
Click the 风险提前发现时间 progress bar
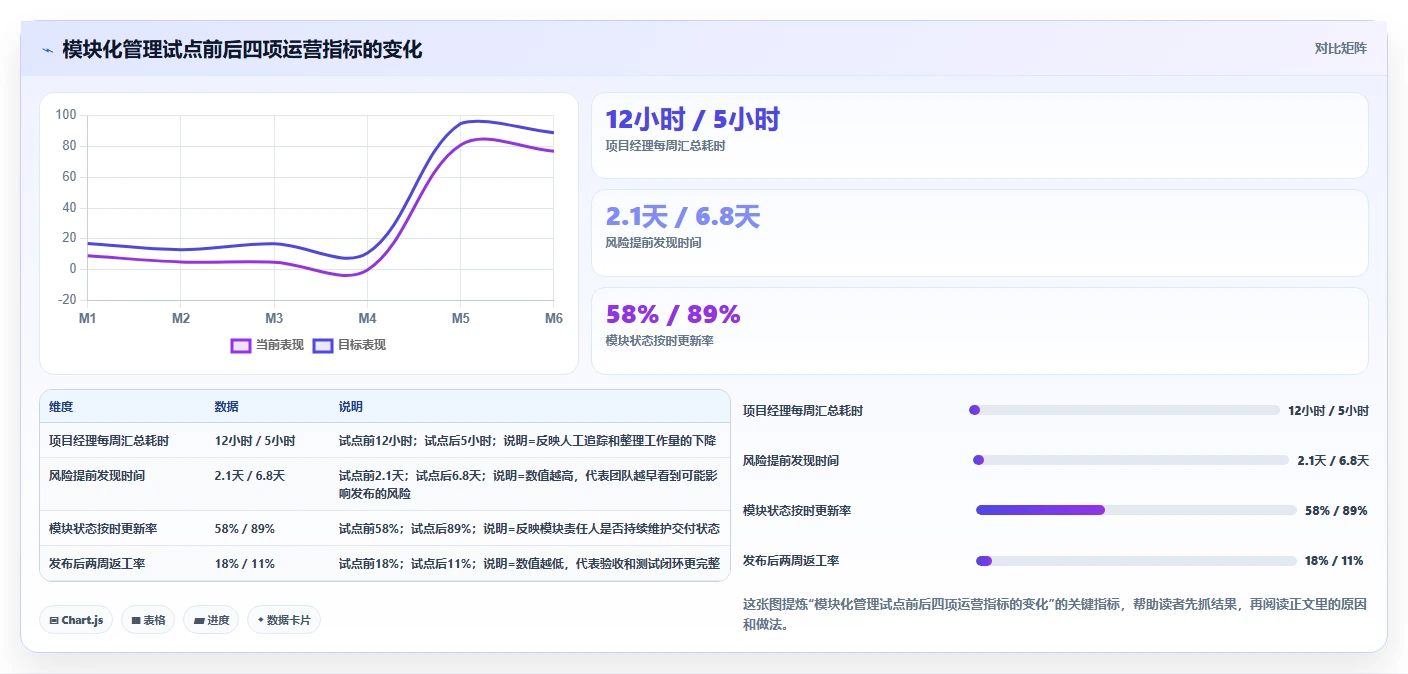(x=1131, y=460)
